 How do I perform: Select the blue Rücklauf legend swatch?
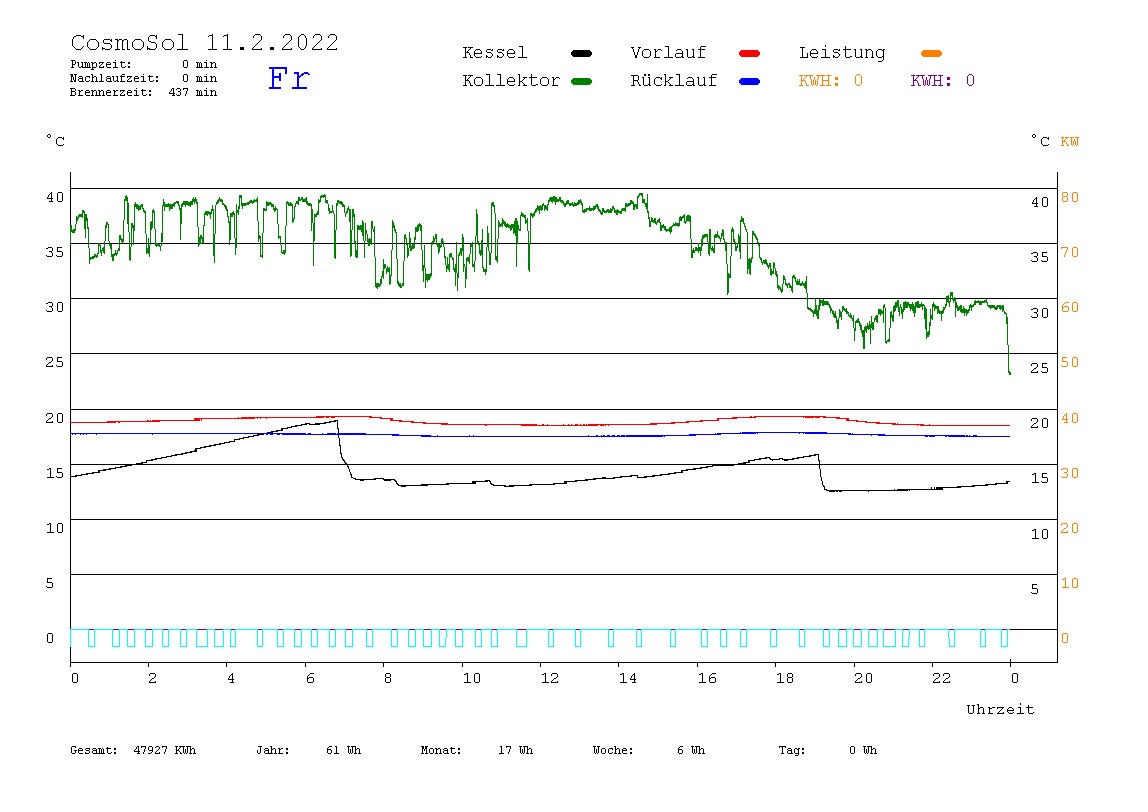pos(749,81)
